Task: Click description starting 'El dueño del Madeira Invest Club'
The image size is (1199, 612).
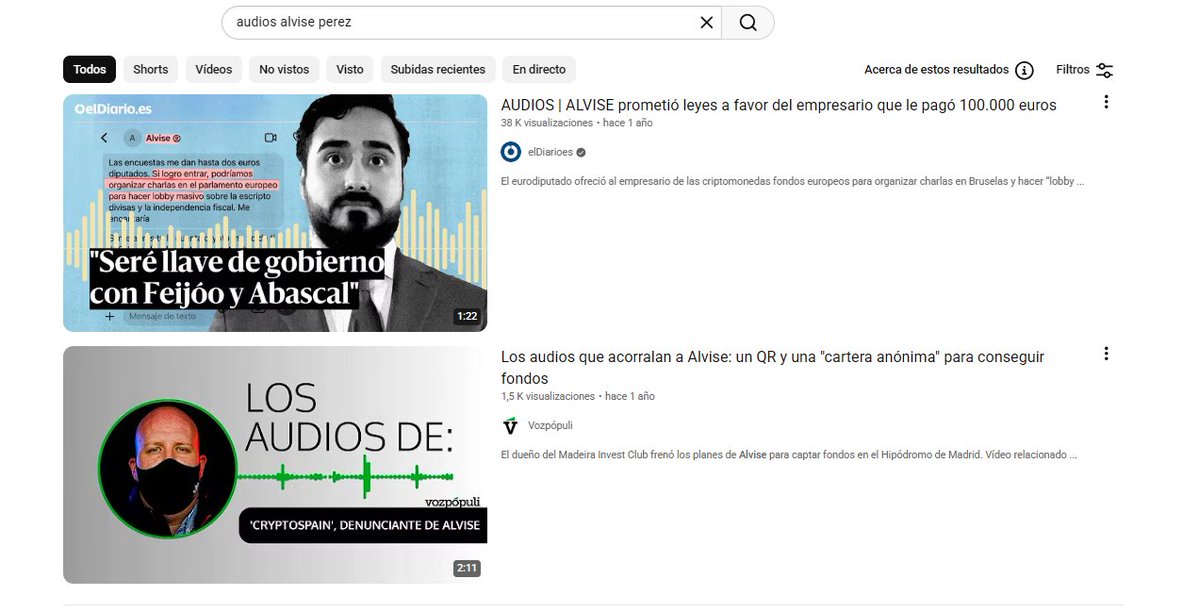Action: [789, 454]
